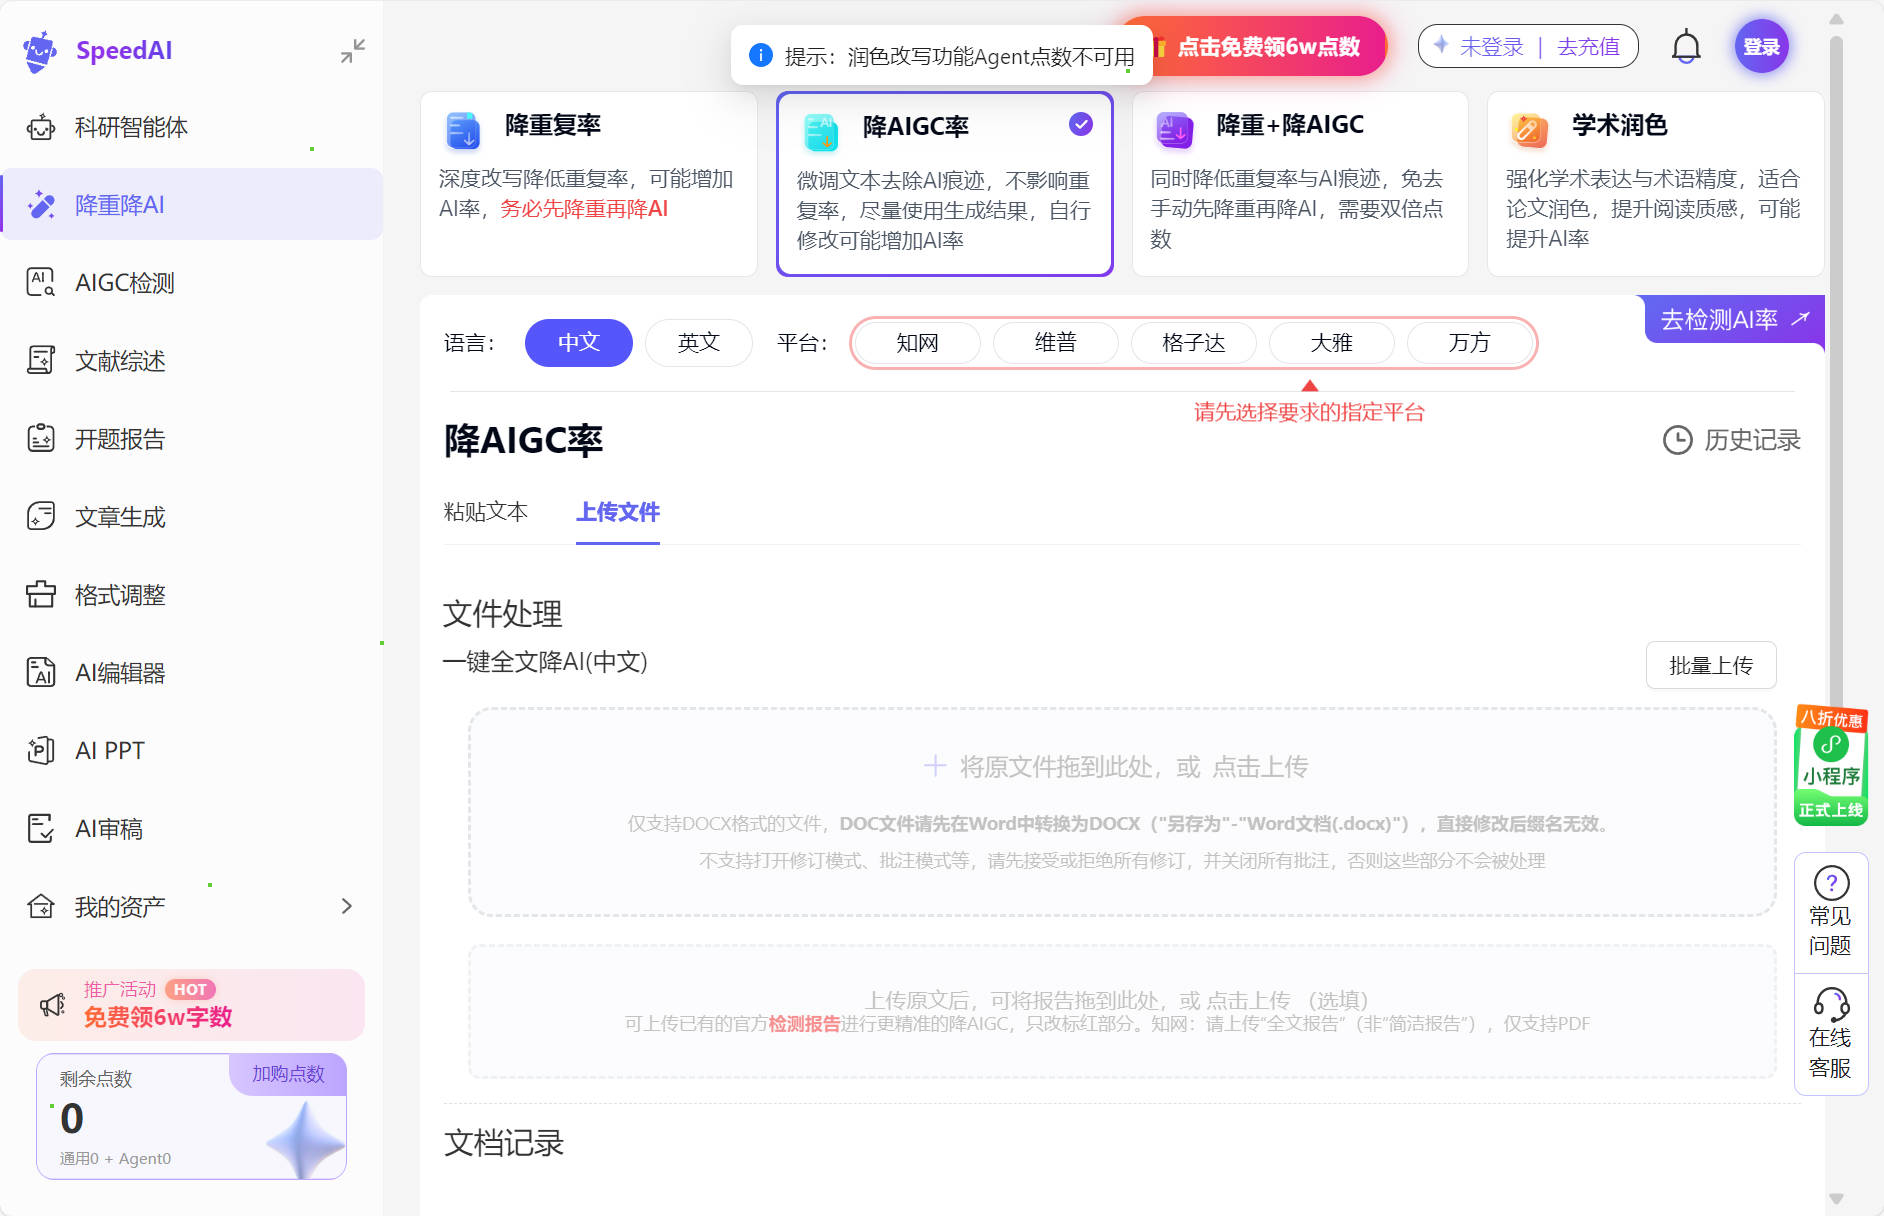Click the 降重+降AIGC card purple icon
1884x1216 pixels.
click(1175, 130)
